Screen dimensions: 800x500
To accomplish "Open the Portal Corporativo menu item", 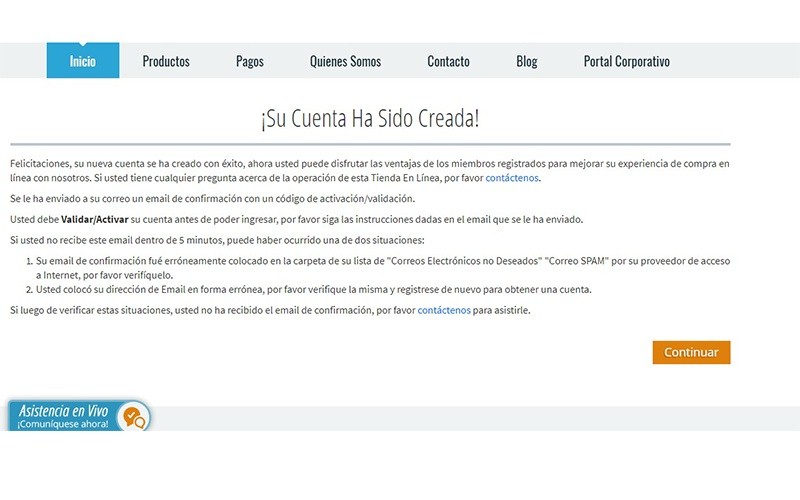I will click(626, 61).
